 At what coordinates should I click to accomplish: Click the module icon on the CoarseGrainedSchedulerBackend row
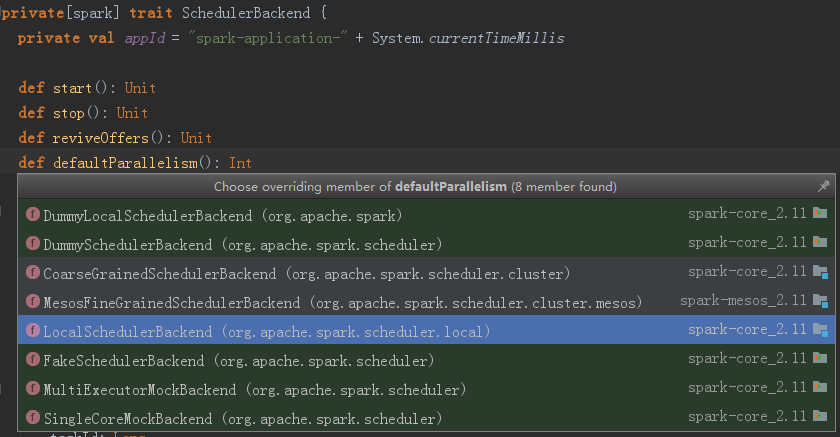pyautogui.click(x=820, y=272)
